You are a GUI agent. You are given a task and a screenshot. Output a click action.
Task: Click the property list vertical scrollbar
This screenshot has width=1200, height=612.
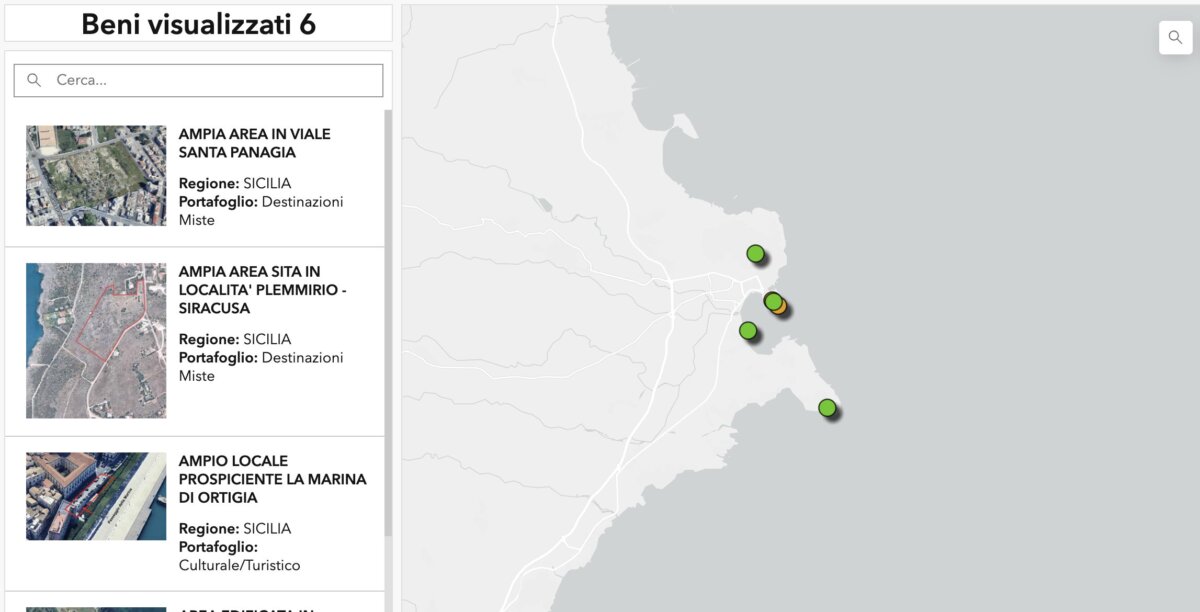(388, 325)
